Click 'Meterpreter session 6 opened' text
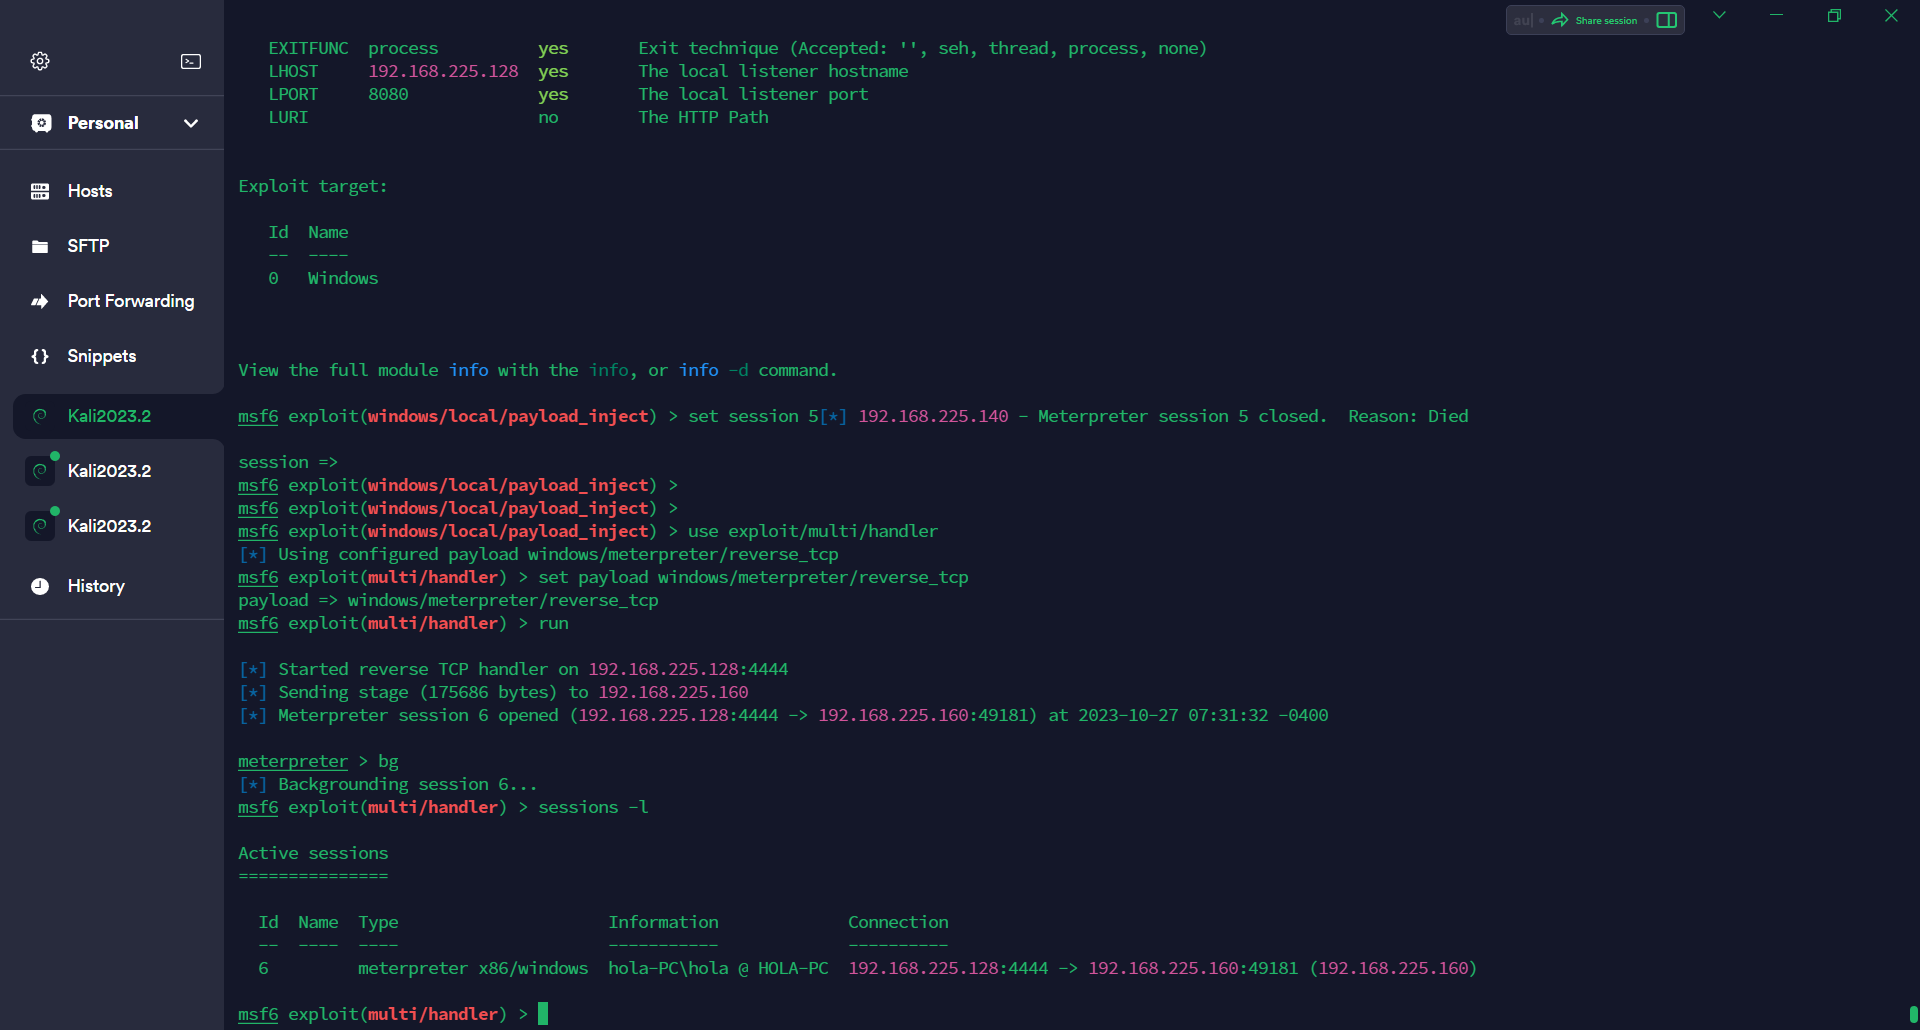This screenshot has height=1030, width=1920. (418, 715)
